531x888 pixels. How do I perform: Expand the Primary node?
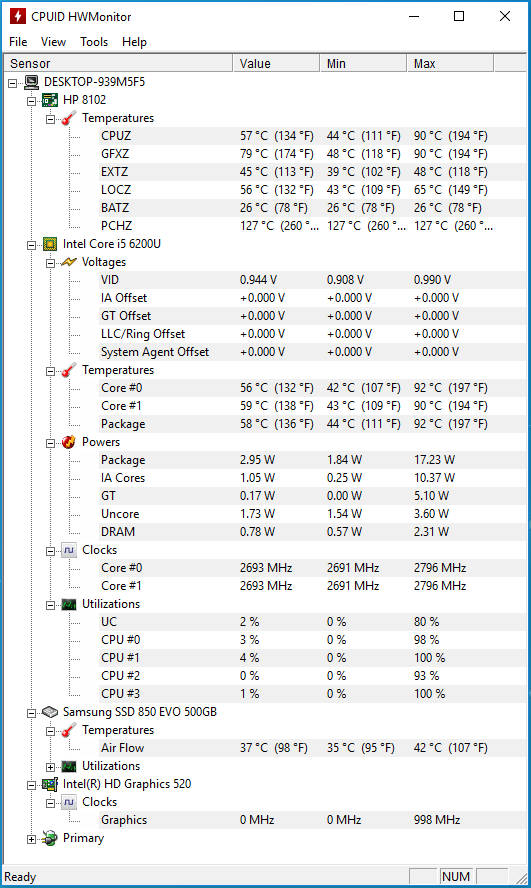click(32, 839)
